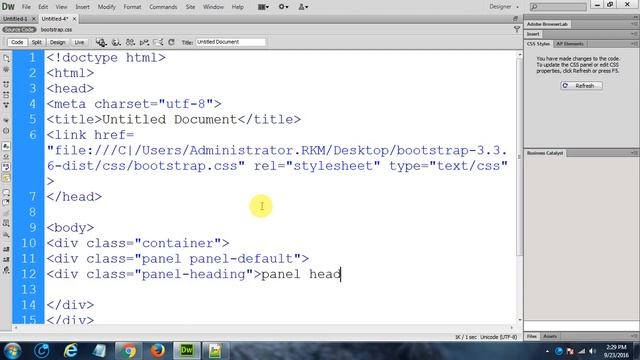Check browser compatibility via toolbar icon
Viewport: 640px width, 360px height.
pyautogui.click(x=158, y=42)
